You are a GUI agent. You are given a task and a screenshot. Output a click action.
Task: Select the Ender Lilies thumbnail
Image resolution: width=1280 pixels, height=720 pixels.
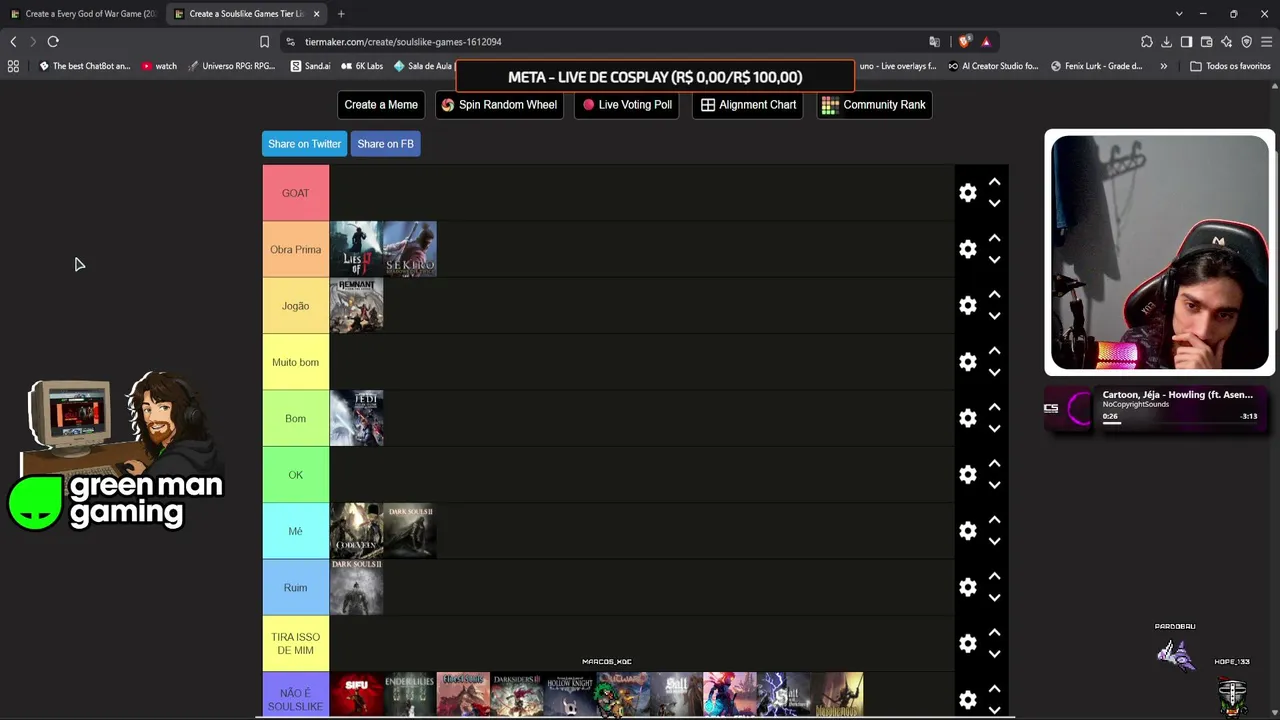410,696
